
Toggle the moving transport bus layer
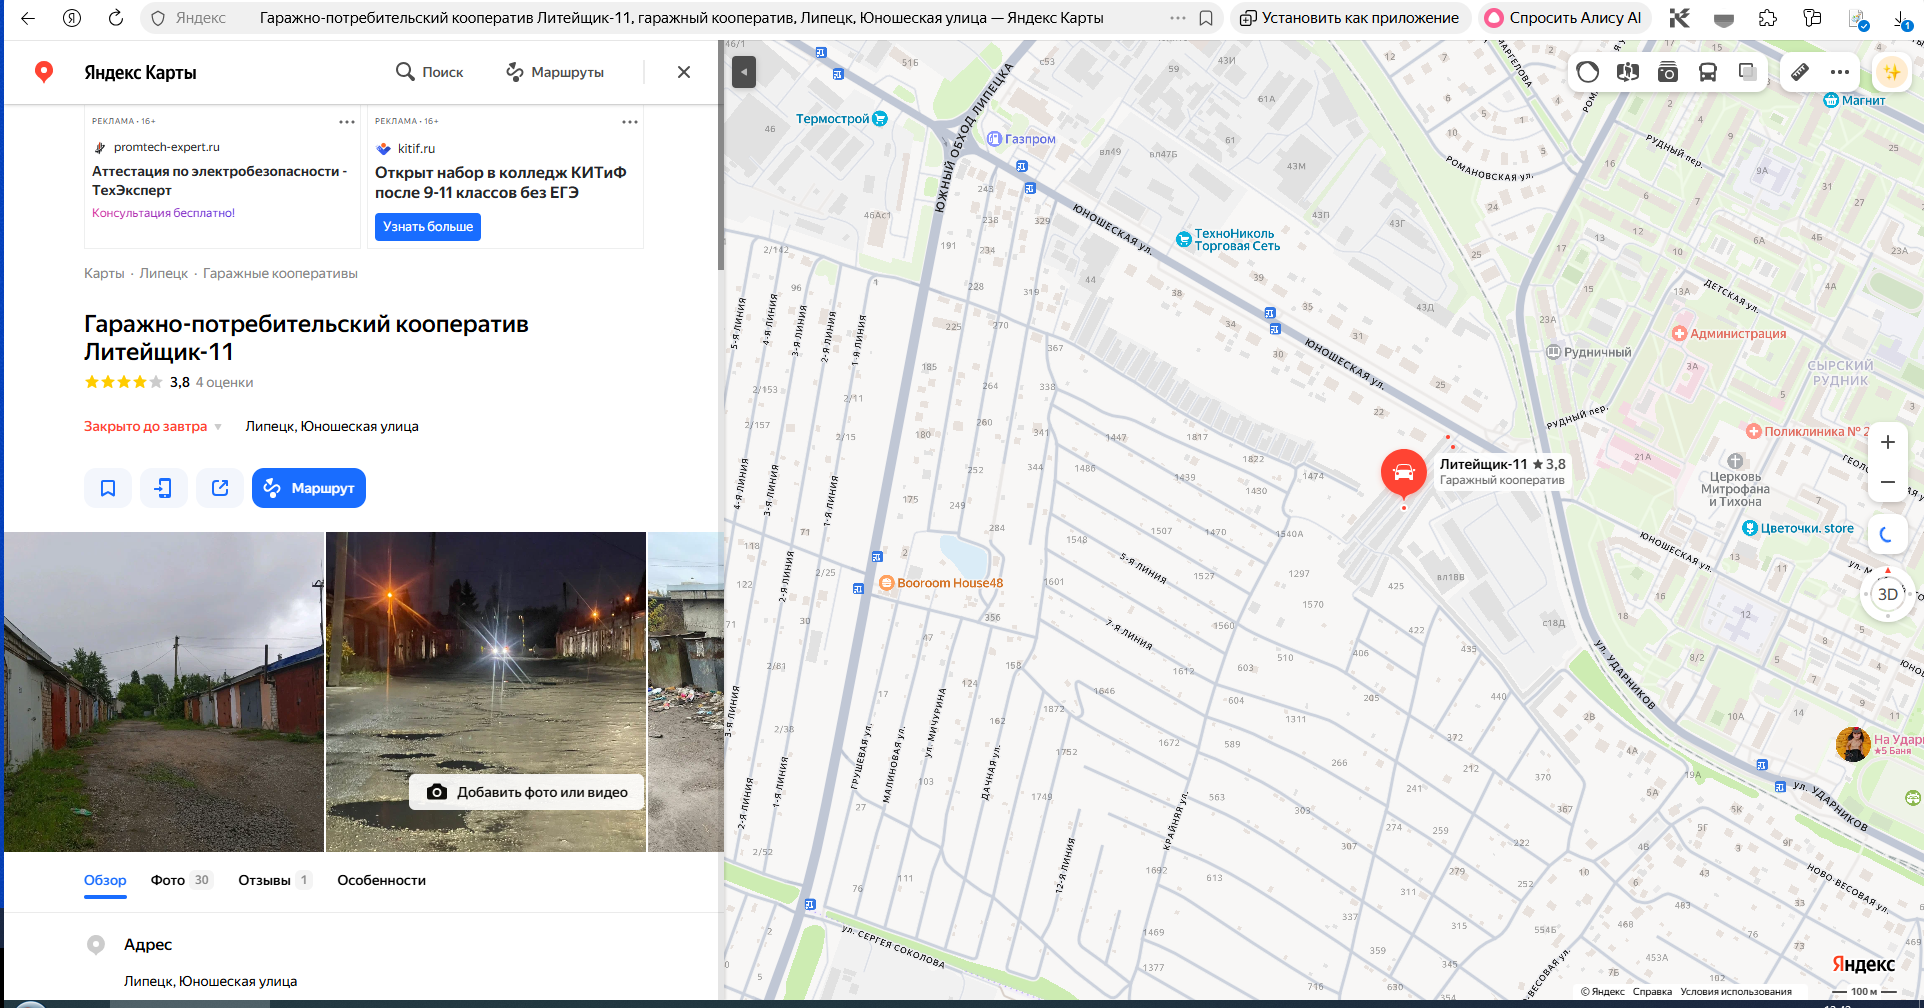[1708, 72]
